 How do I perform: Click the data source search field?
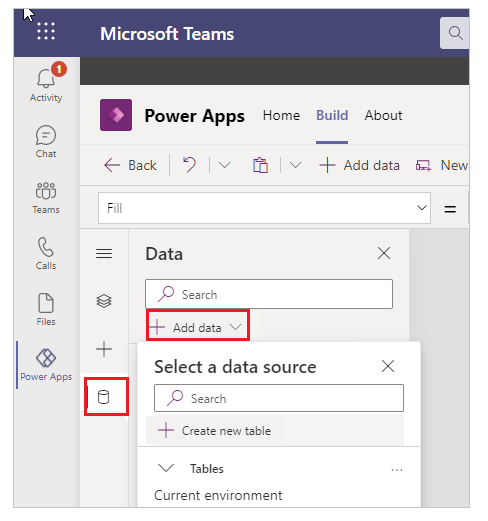click(x=279, y=398)
